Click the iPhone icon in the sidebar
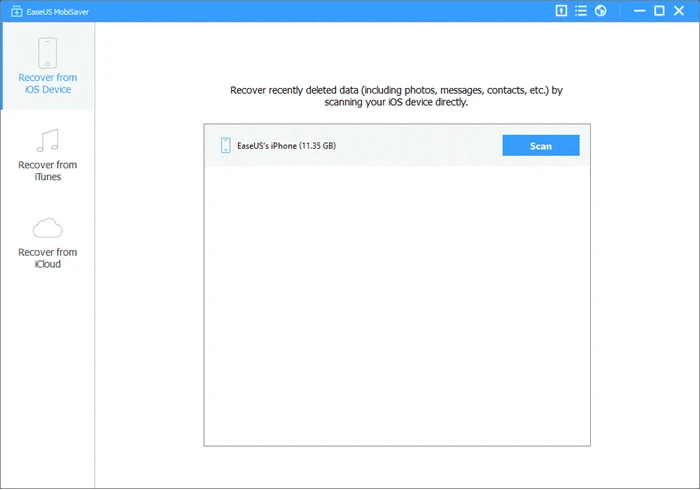Viewport: 700px width, 490px height. [x=47, y=52]
